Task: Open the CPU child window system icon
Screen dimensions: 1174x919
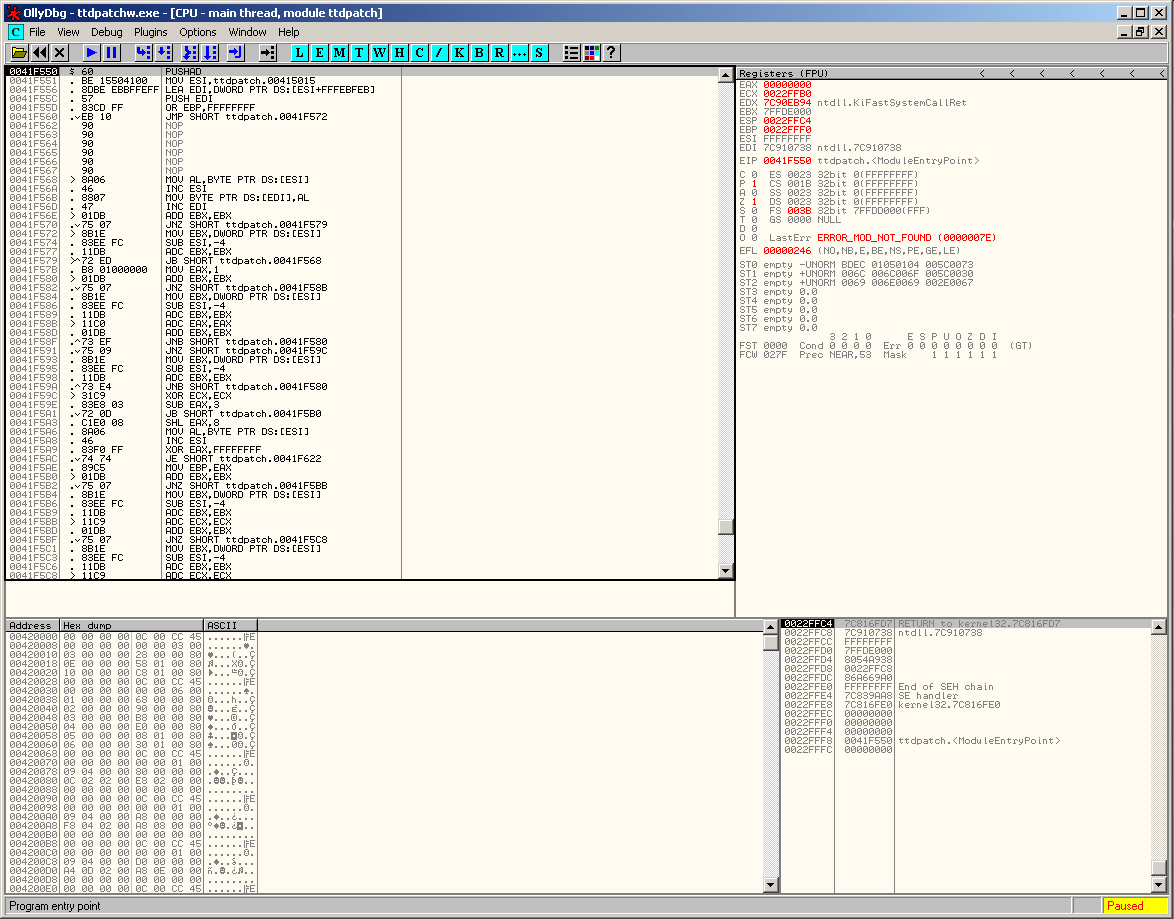Action: 15,32
